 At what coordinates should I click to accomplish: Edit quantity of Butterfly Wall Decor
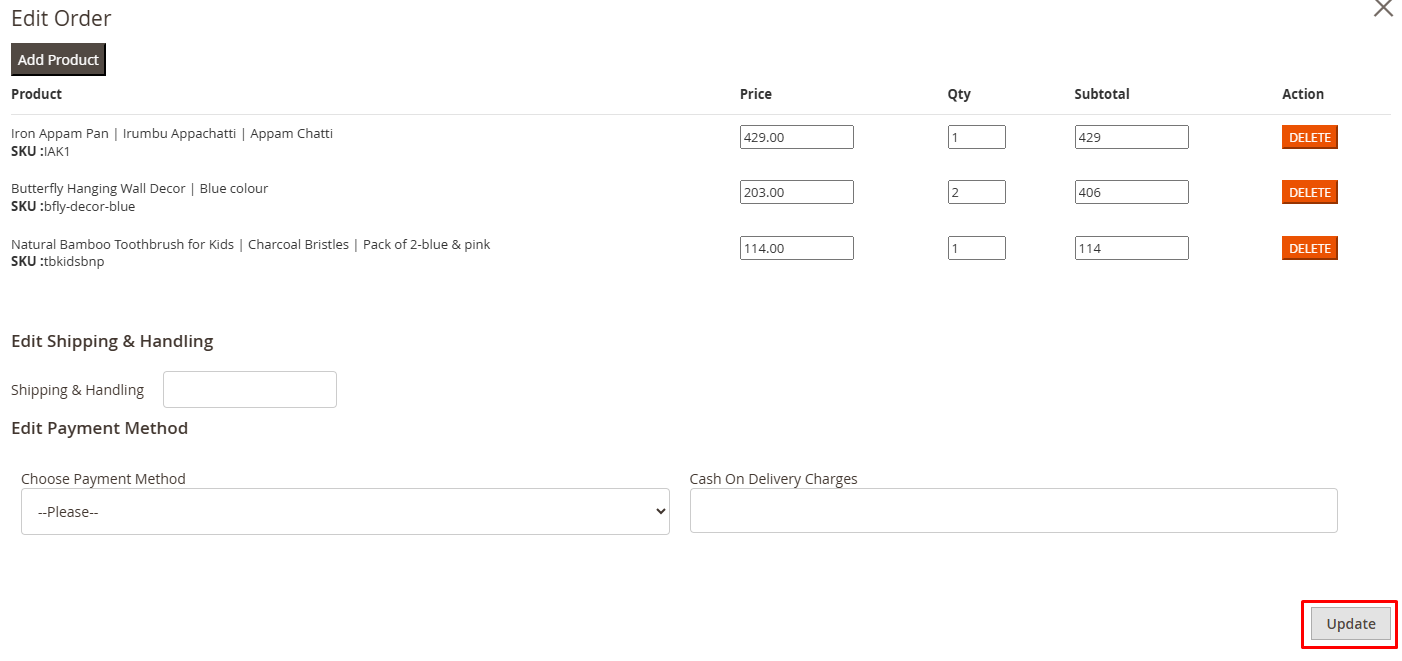coord(977,192)
